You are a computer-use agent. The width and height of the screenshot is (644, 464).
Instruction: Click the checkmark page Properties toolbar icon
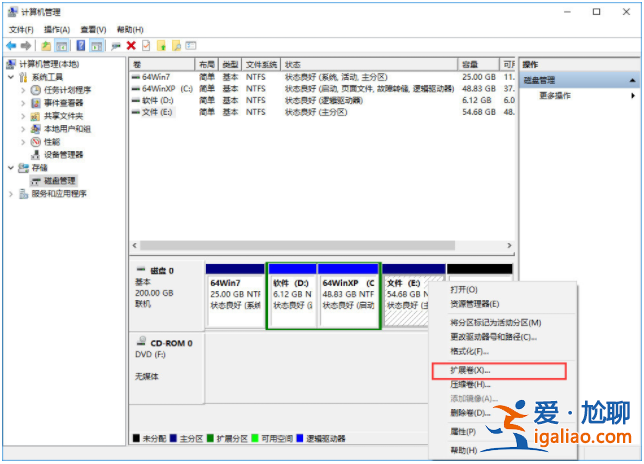pos(146,46)
